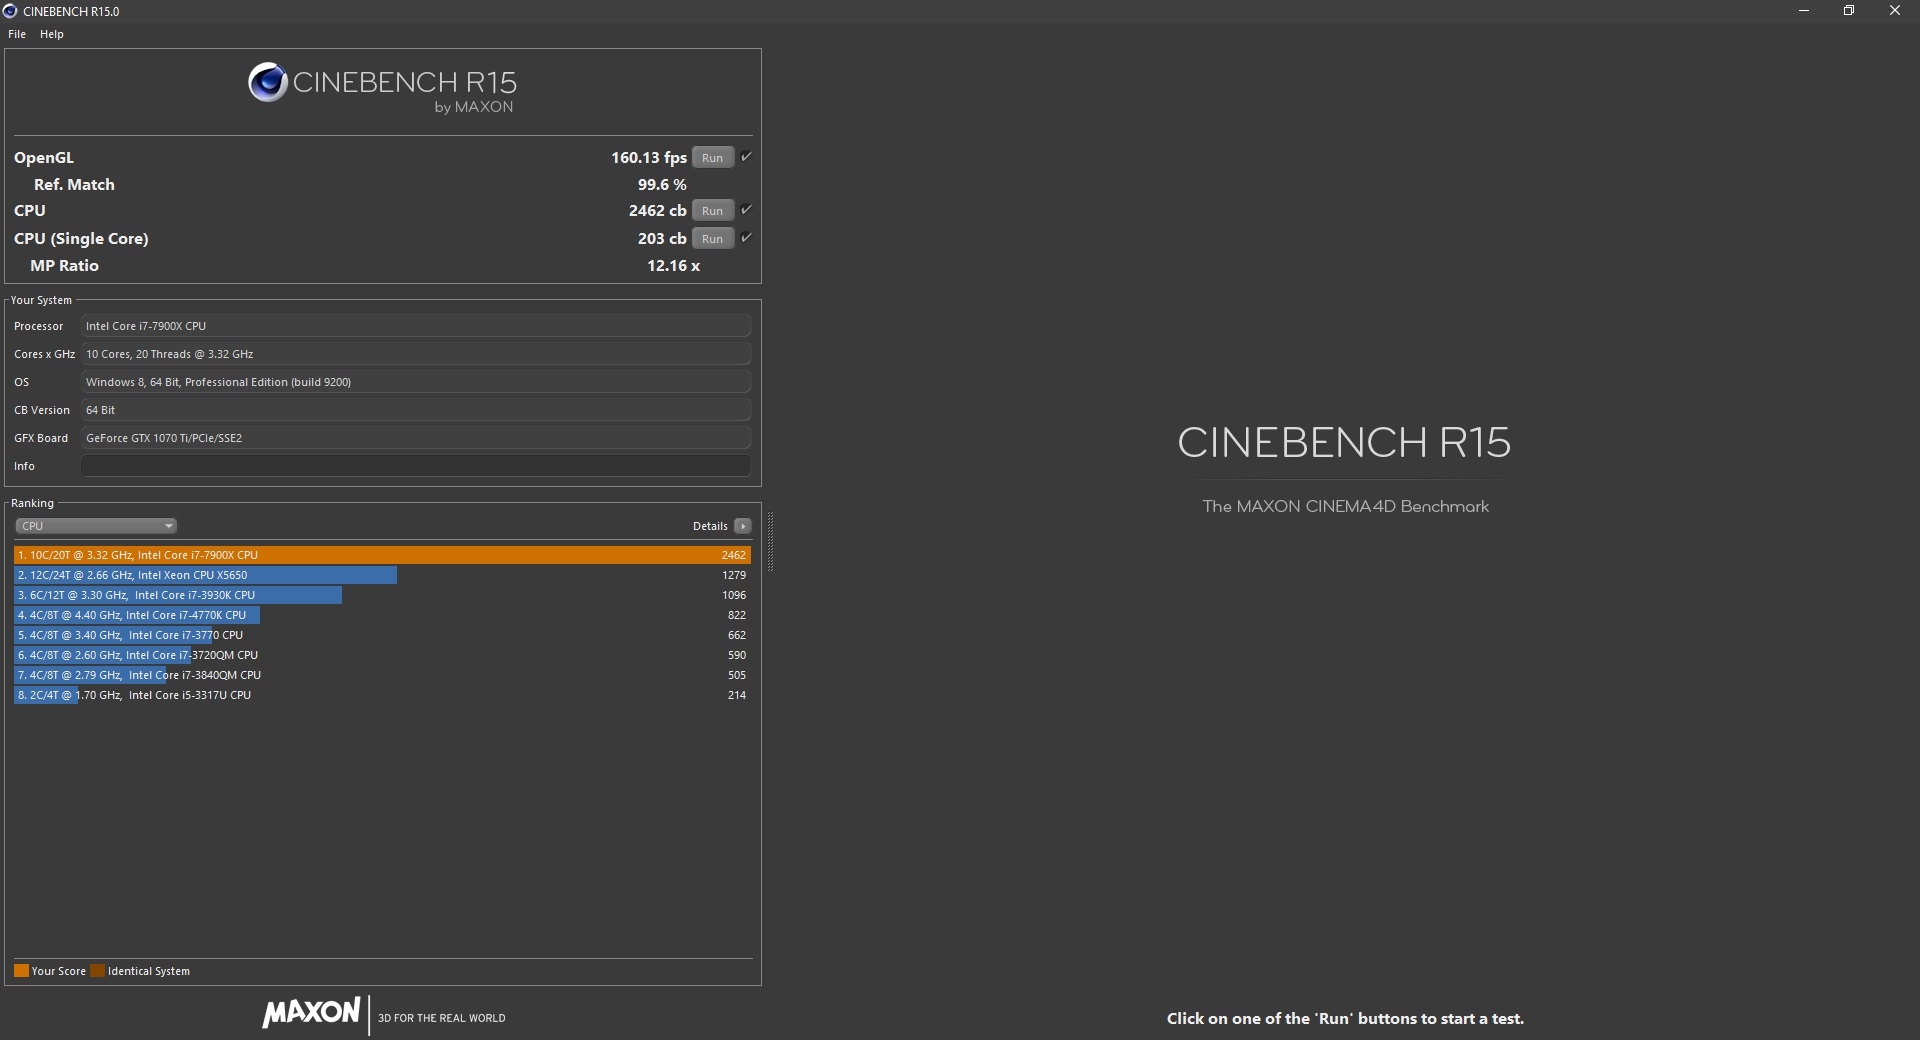Screen dimensions: 1920x1040
Task: Click the CB Version 64 Bit field
Action: [x=415, y=410]
